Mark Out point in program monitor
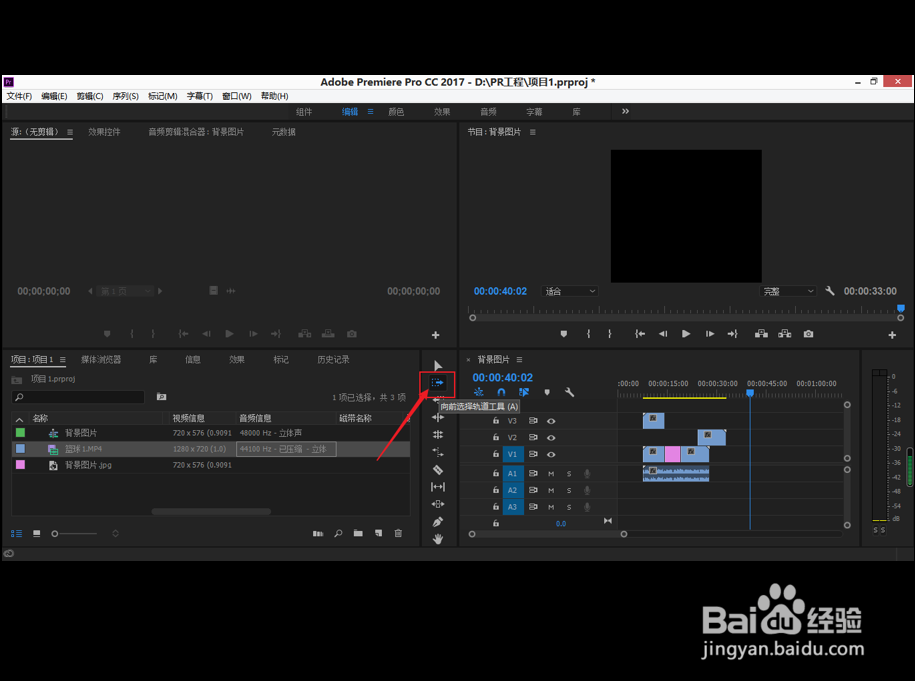Image resolution: width=915 pixels, height=681 pixels. point(610,334)
